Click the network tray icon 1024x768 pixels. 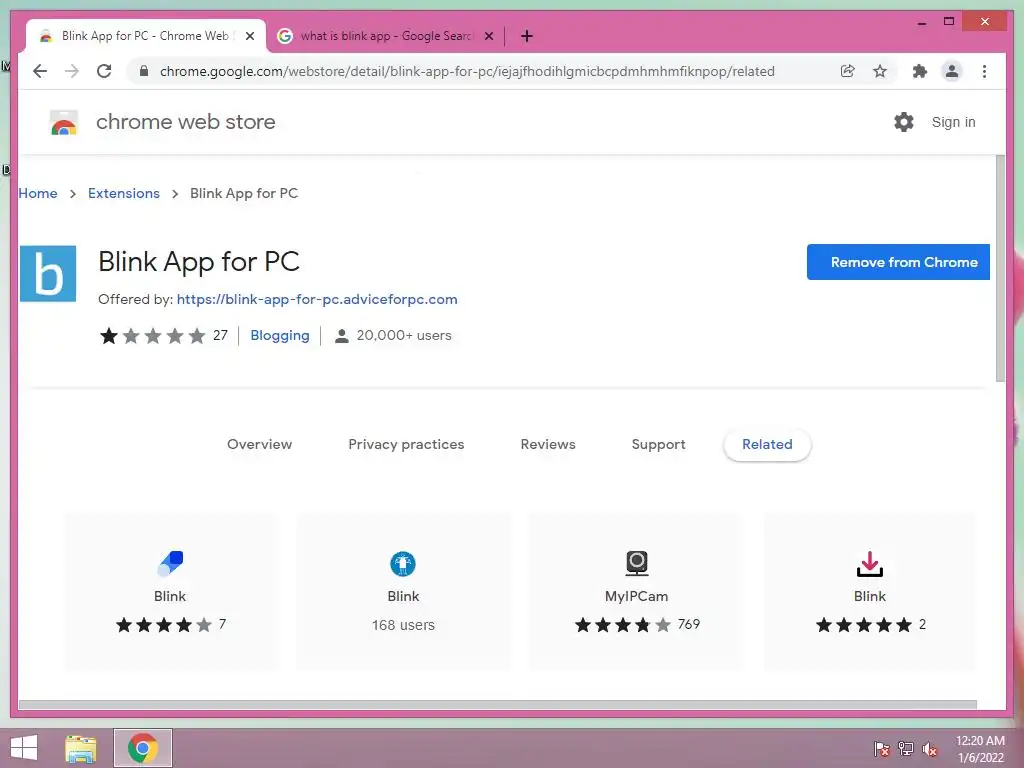(906, 748)
